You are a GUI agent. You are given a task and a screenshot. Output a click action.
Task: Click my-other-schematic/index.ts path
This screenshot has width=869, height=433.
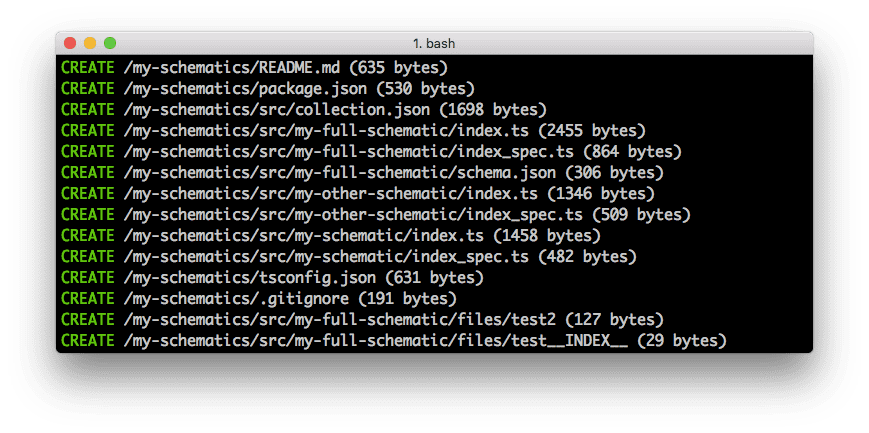tap(331, 194)
